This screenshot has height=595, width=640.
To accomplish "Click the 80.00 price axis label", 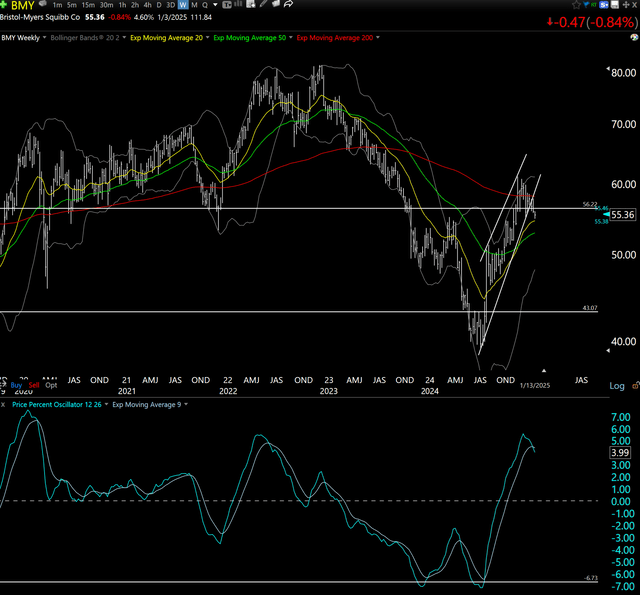I will coord(624,73).
